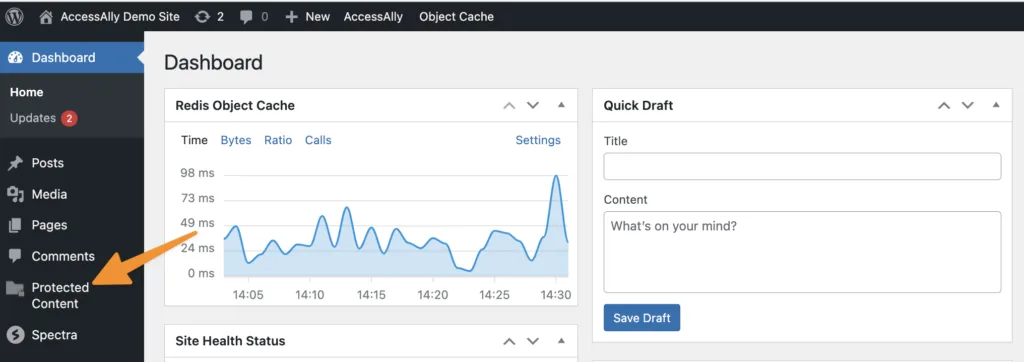
Task: Move Site Health Status panel down
Action: (533, 341)
